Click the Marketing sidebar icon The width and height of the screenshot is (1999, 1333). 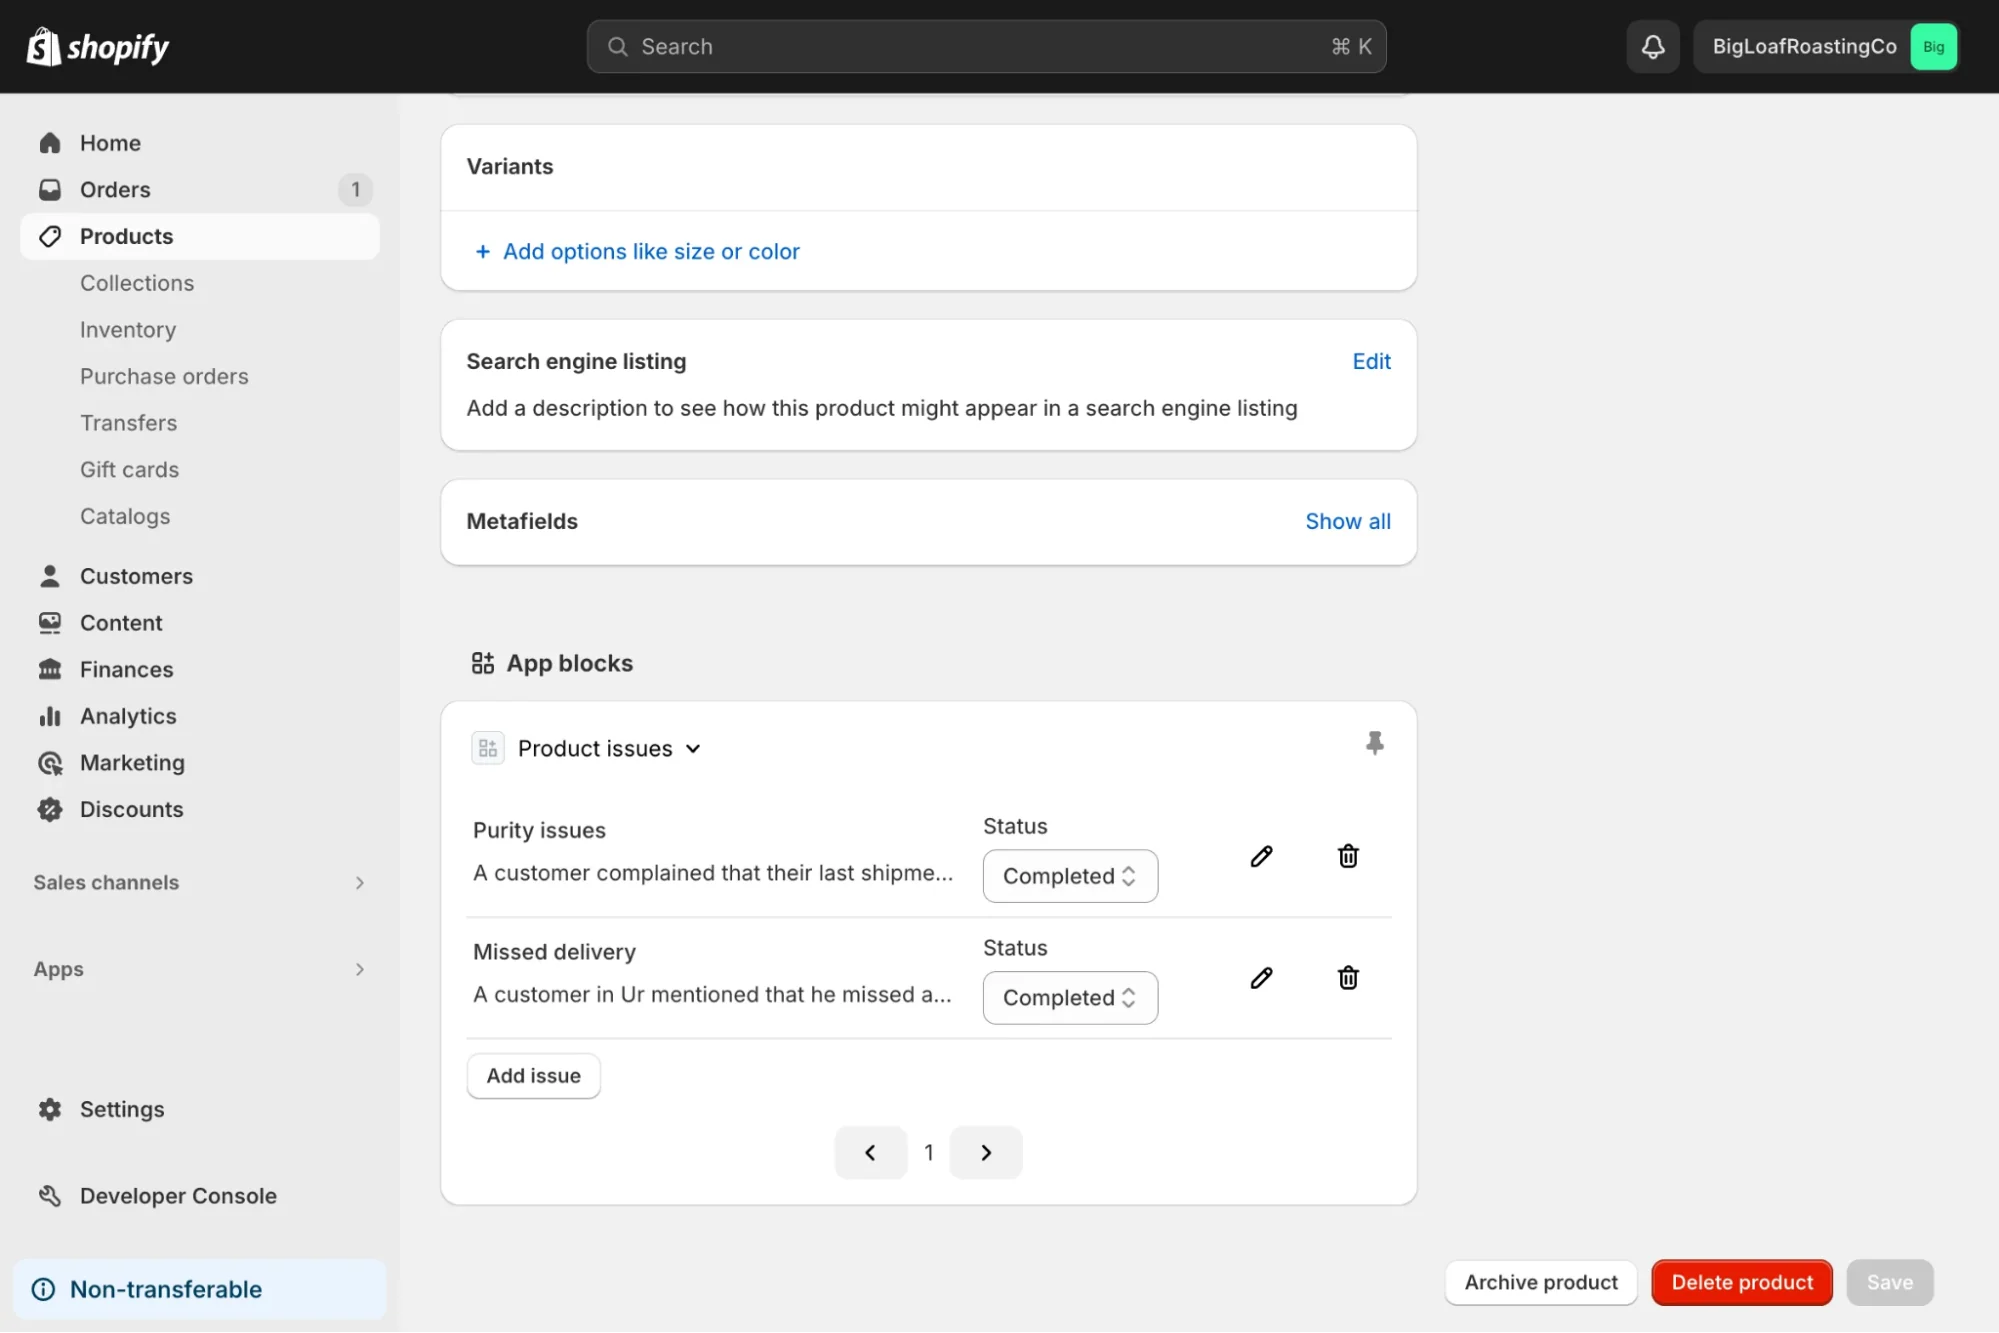pyautogui.click(x=49, y=762)
